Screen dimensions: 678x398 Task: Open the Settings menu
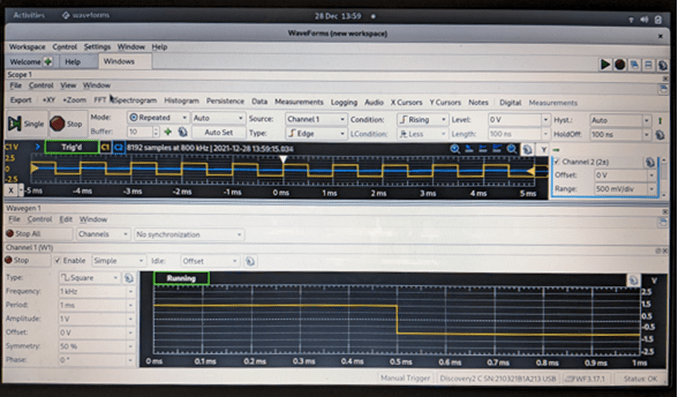pyautogui.click(x=97, y=47)
